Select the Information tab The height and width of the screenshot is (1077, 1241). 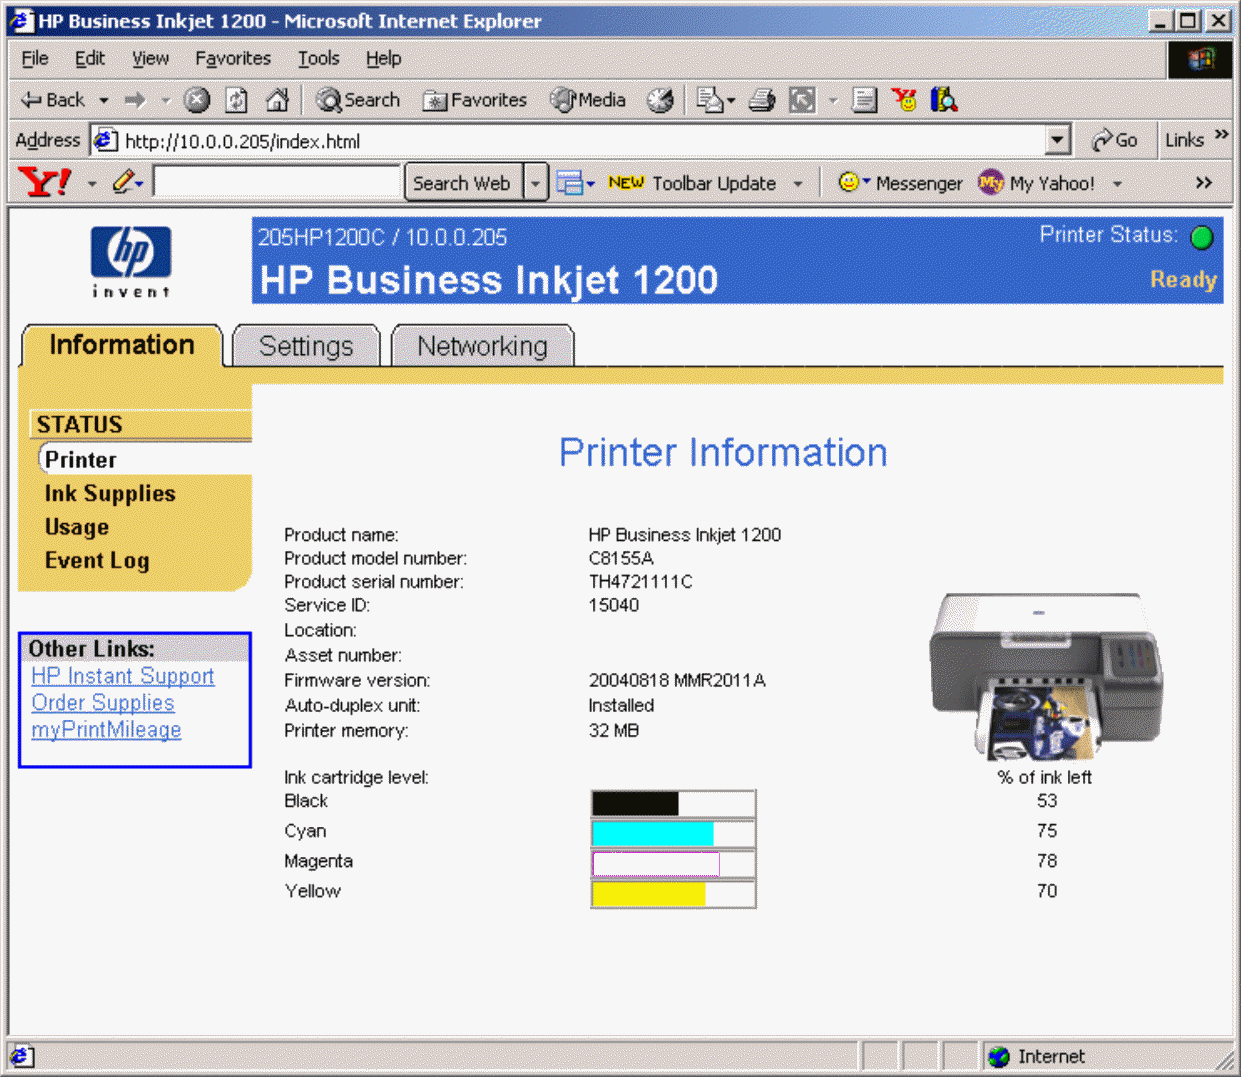[x=122, y=345]
